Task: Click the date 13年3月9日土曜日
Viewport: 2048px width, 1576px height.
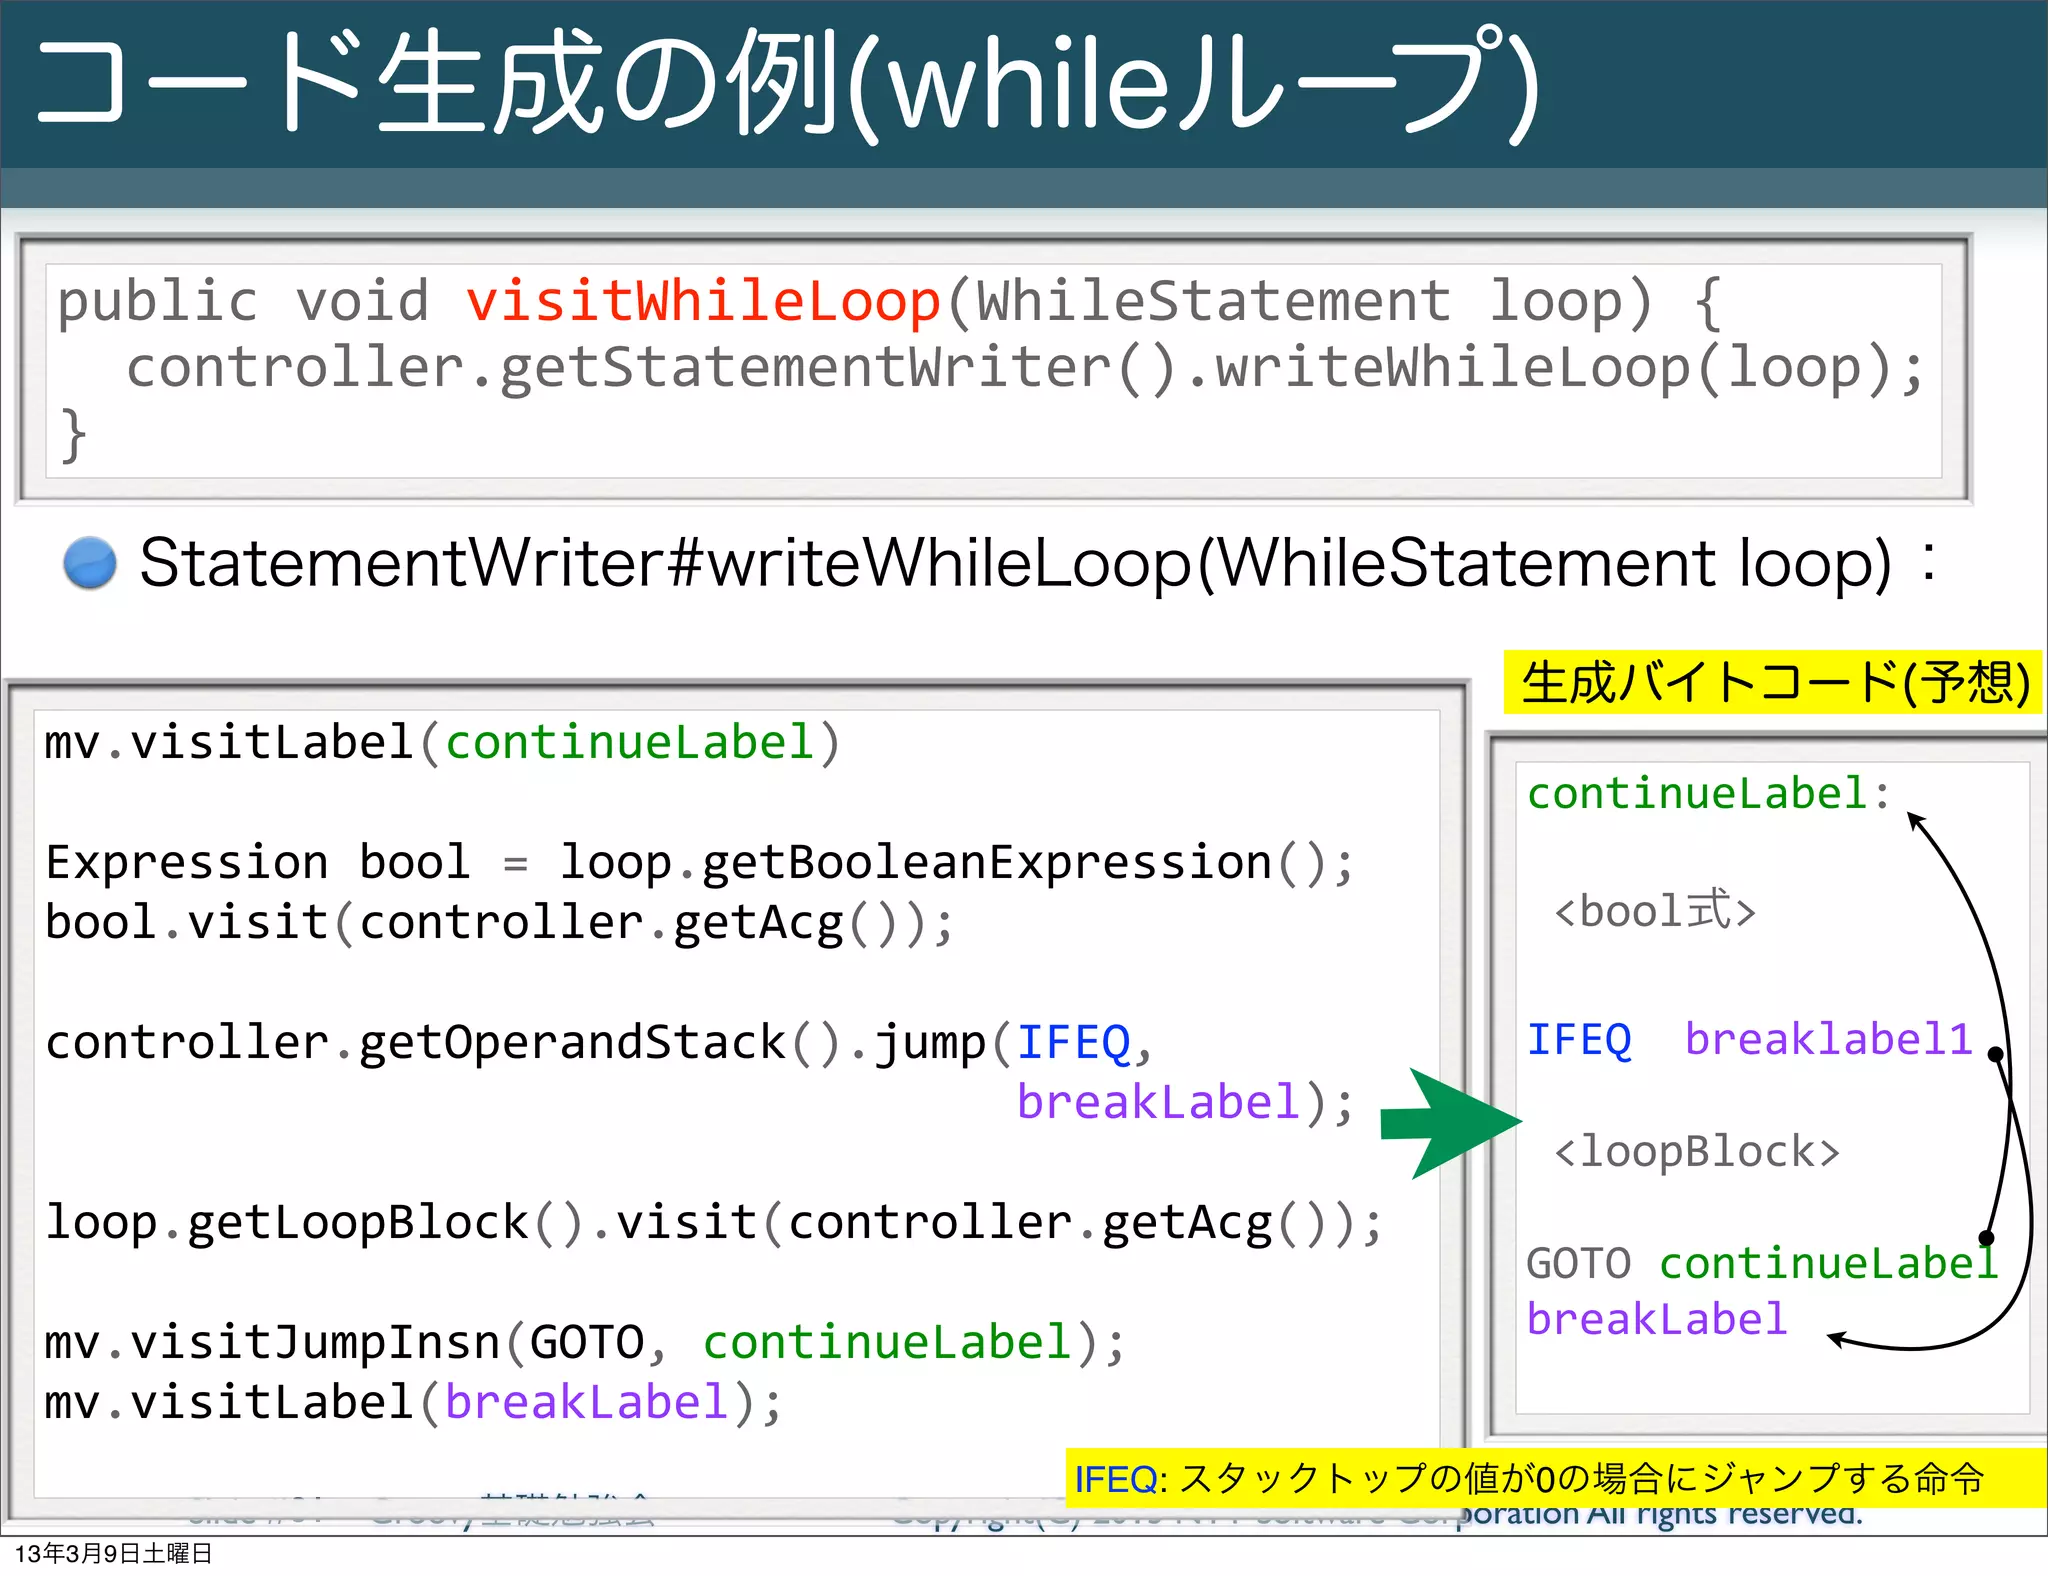Action: pyautogui.click(x=113, y=1554)
